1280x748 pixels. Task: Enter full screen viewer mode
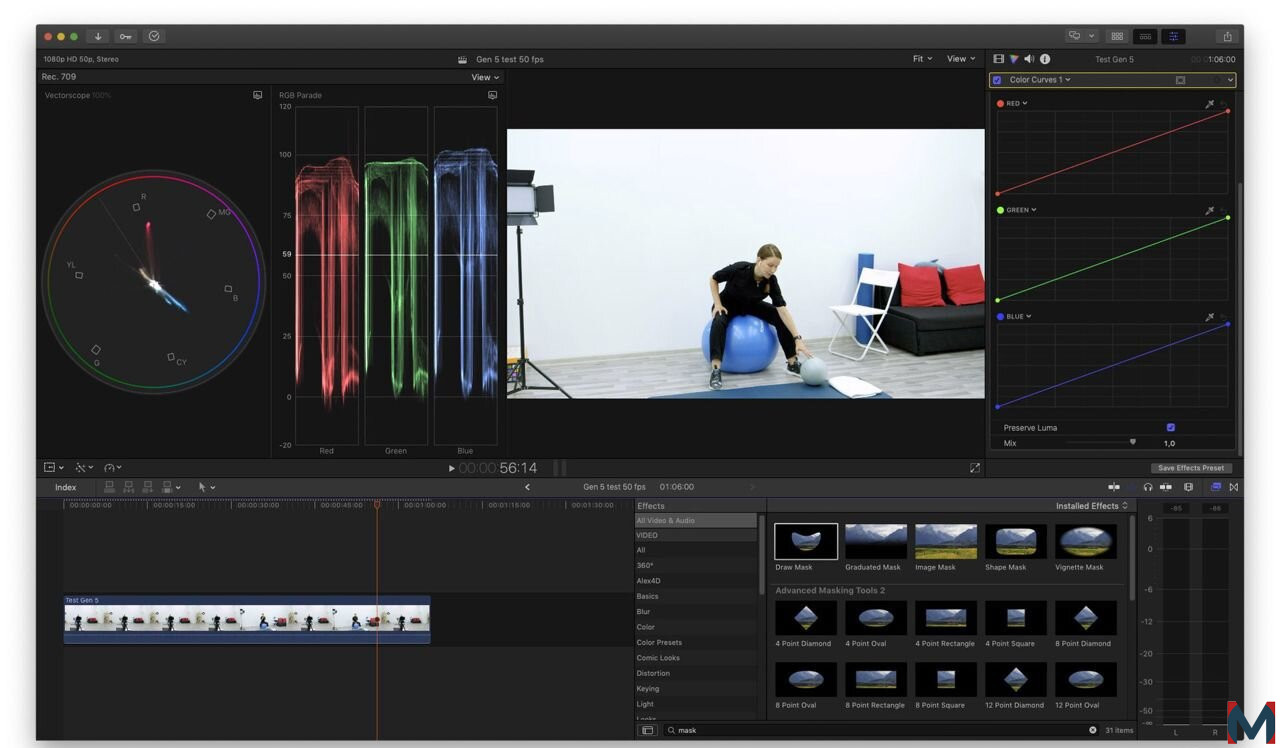click(x=975, y=468)
